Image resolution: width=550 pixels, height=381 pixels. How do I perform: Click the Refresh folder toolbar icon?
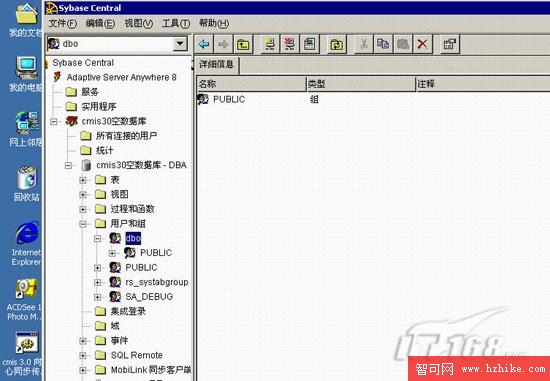tap(336, 44)
